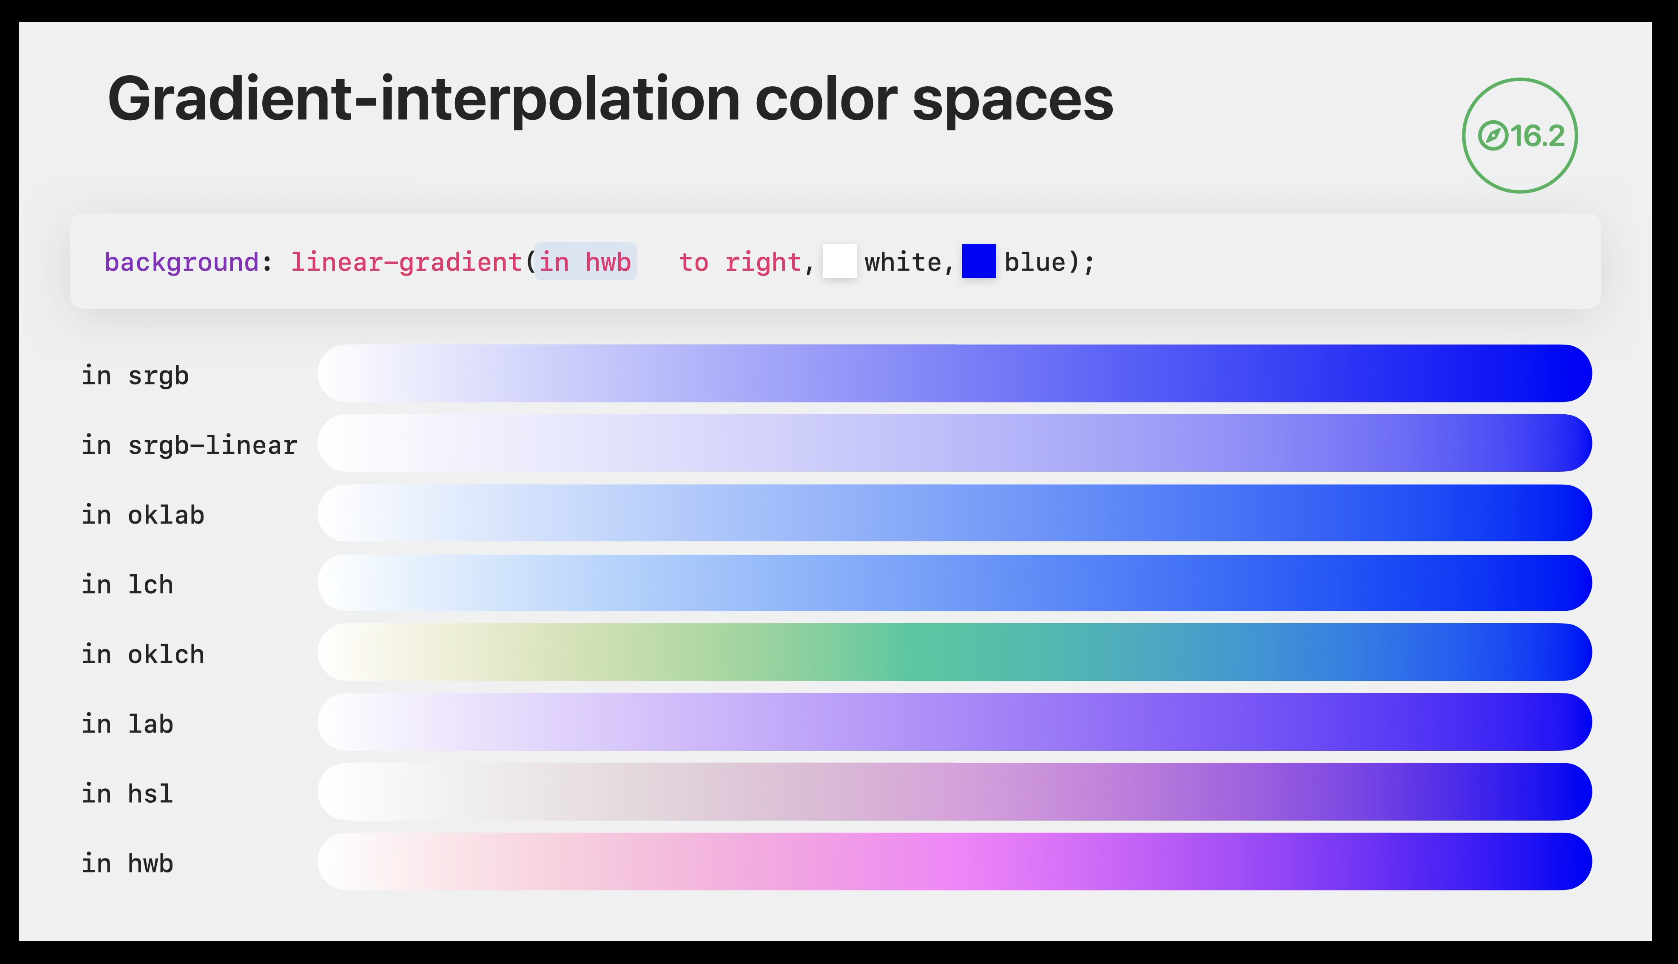Click the 'in srgb' gradient bar
This screenshot has height=964, width=1678.
pos(955,374)
